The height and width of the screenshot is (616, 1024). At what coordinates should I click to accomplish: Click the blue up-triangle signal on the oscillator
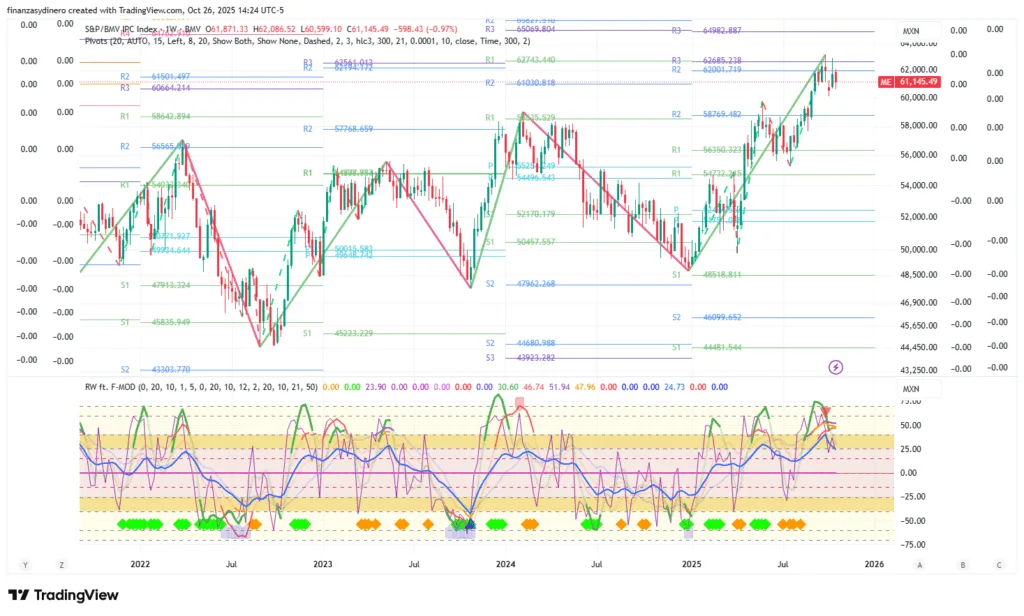[x=470, y=522]
